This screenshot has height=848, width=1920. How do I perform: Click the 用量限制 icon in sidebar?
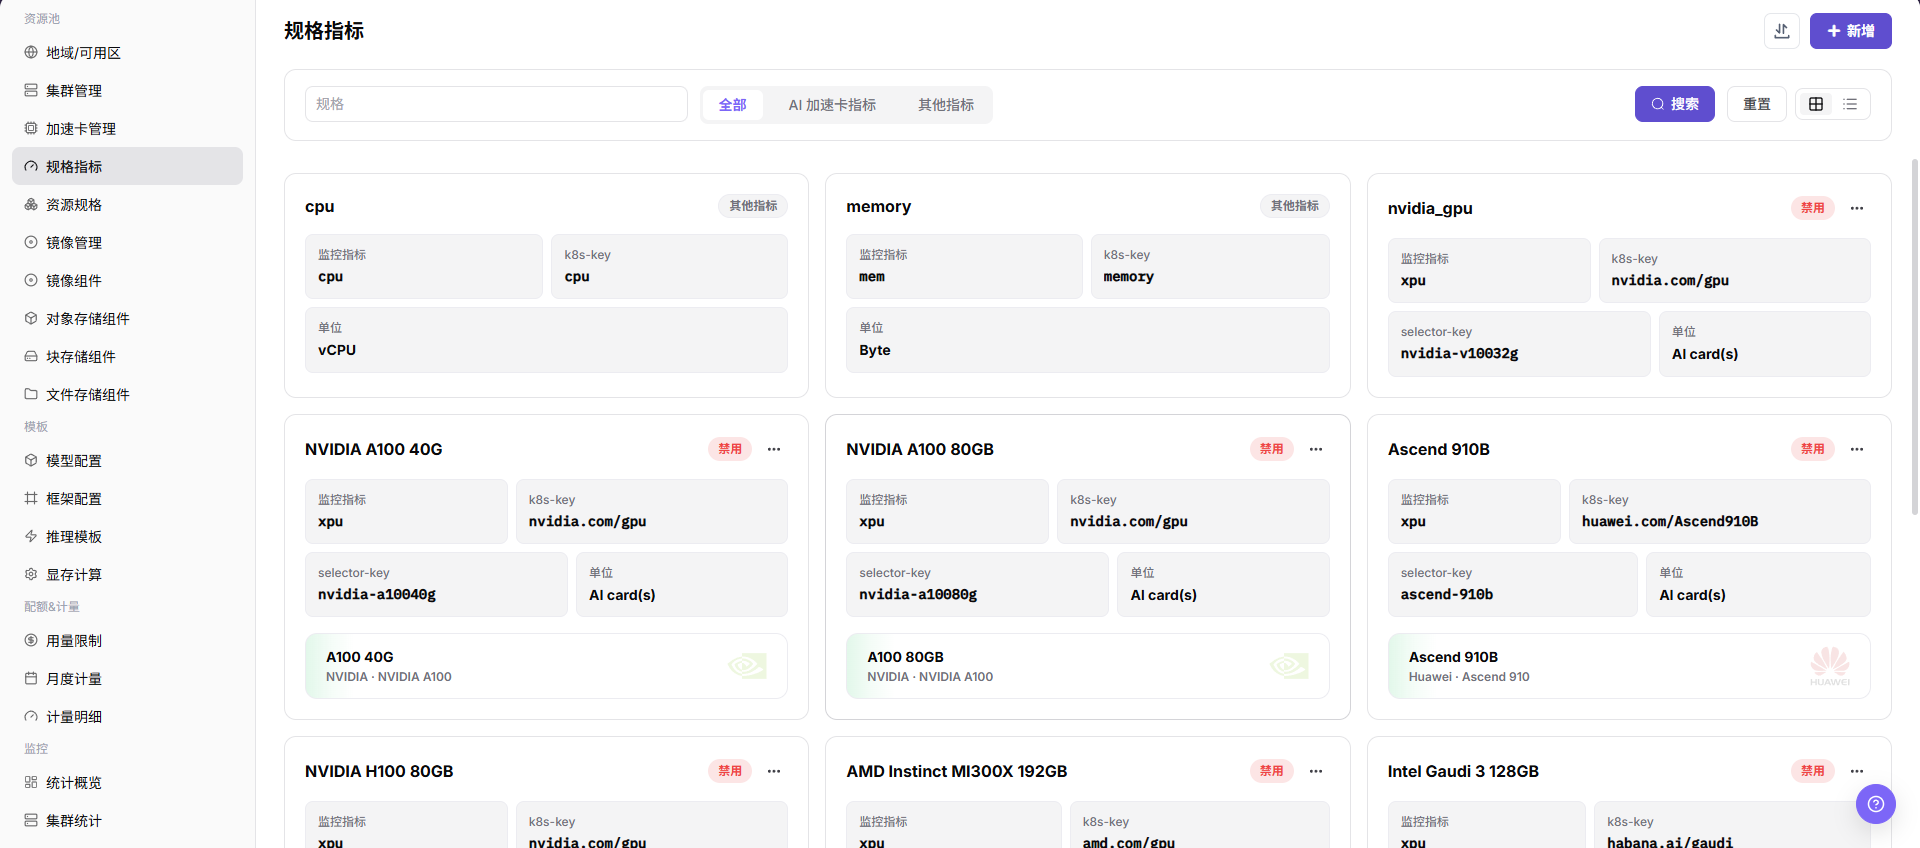tap(31, 641)
